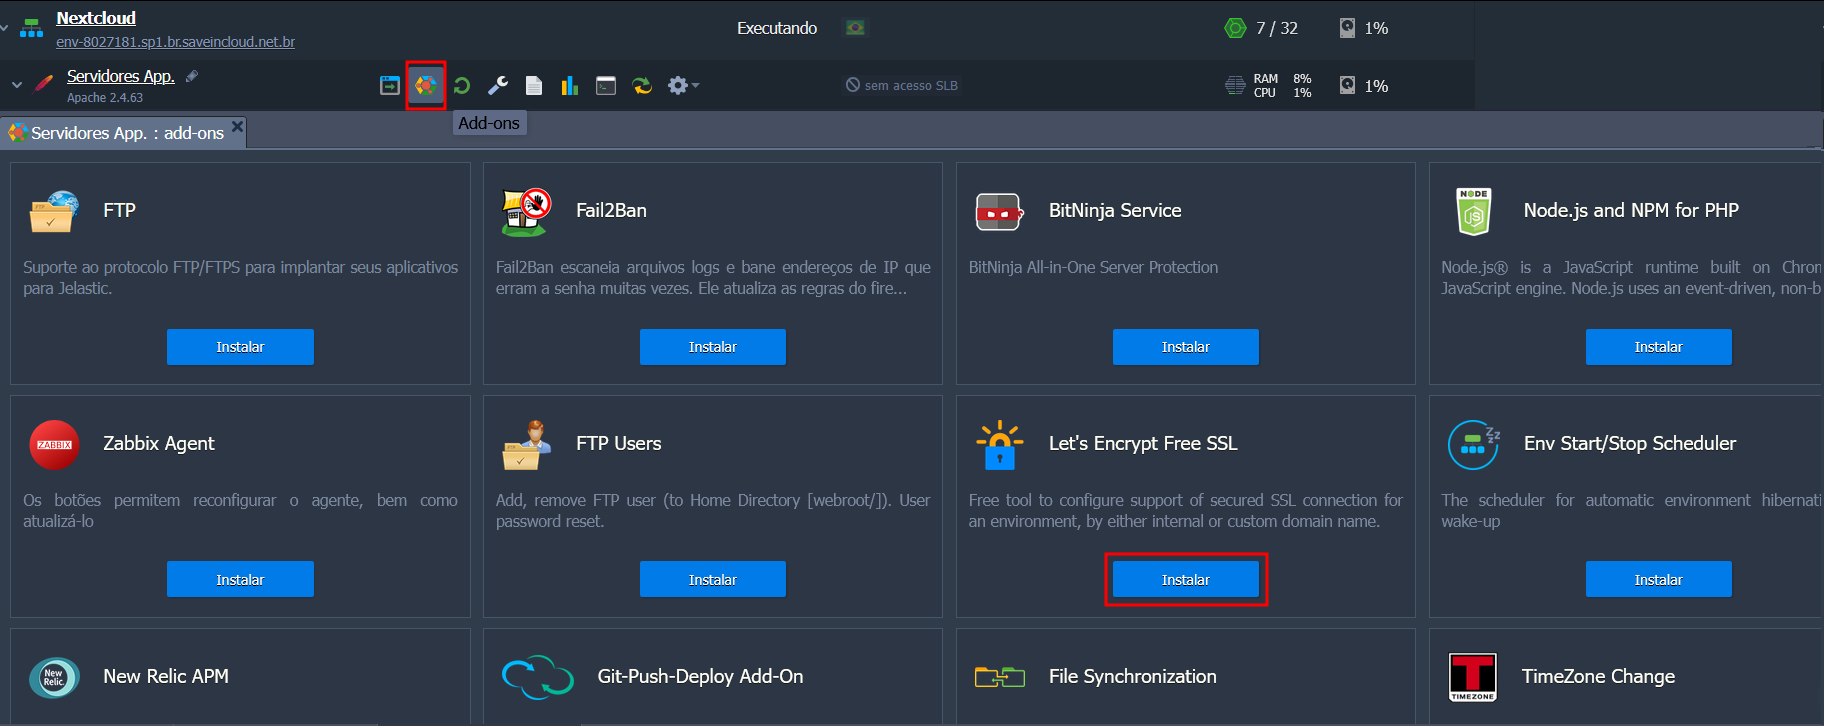This screenshot has width=1824, height=726.
Task: Restart nodes with the green circular arrow
Action: (x=462, y=86)
